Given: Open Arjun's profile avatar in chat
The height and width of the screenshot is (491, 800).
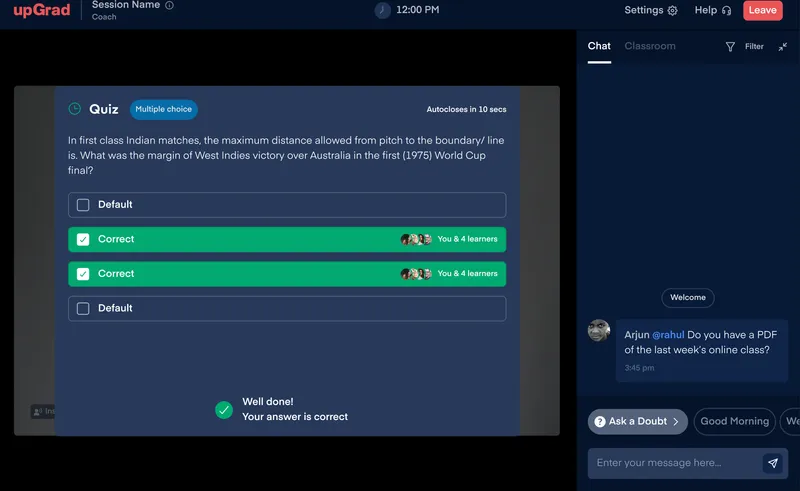Looking at the screenshot, I should pos(599,331).
